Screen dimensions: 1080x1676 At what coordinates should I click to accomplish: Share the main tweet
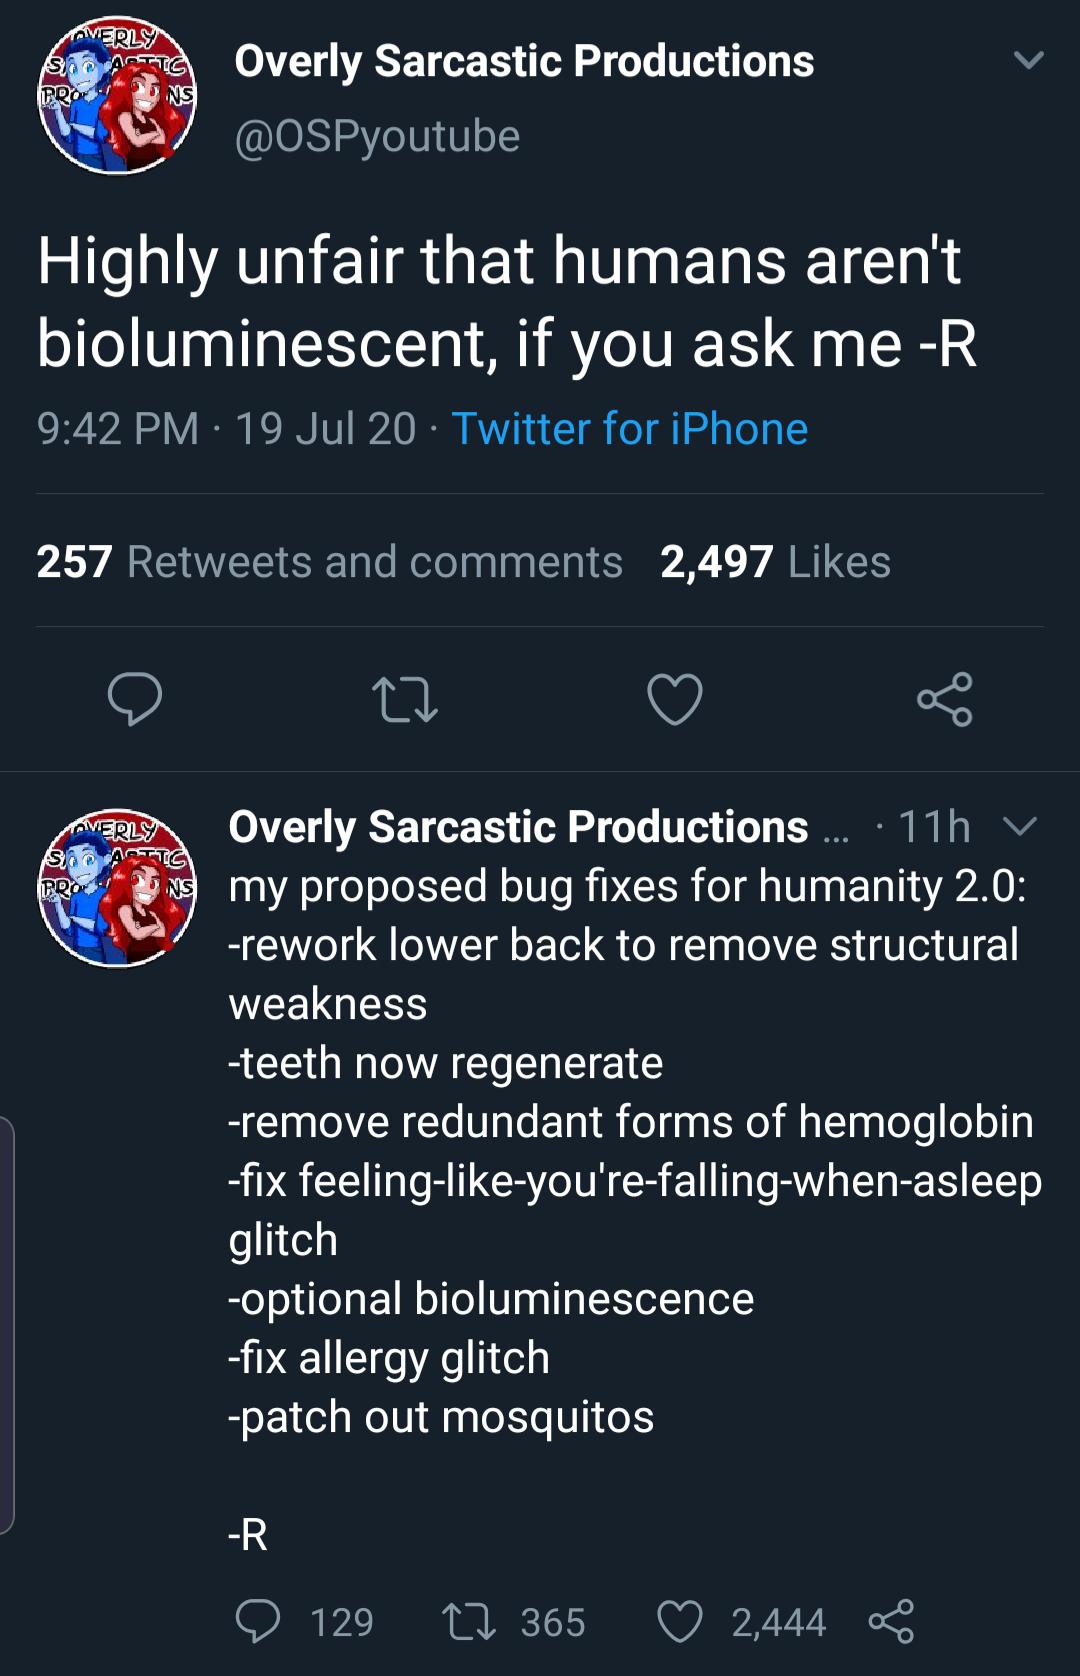[x=945, y=699]
